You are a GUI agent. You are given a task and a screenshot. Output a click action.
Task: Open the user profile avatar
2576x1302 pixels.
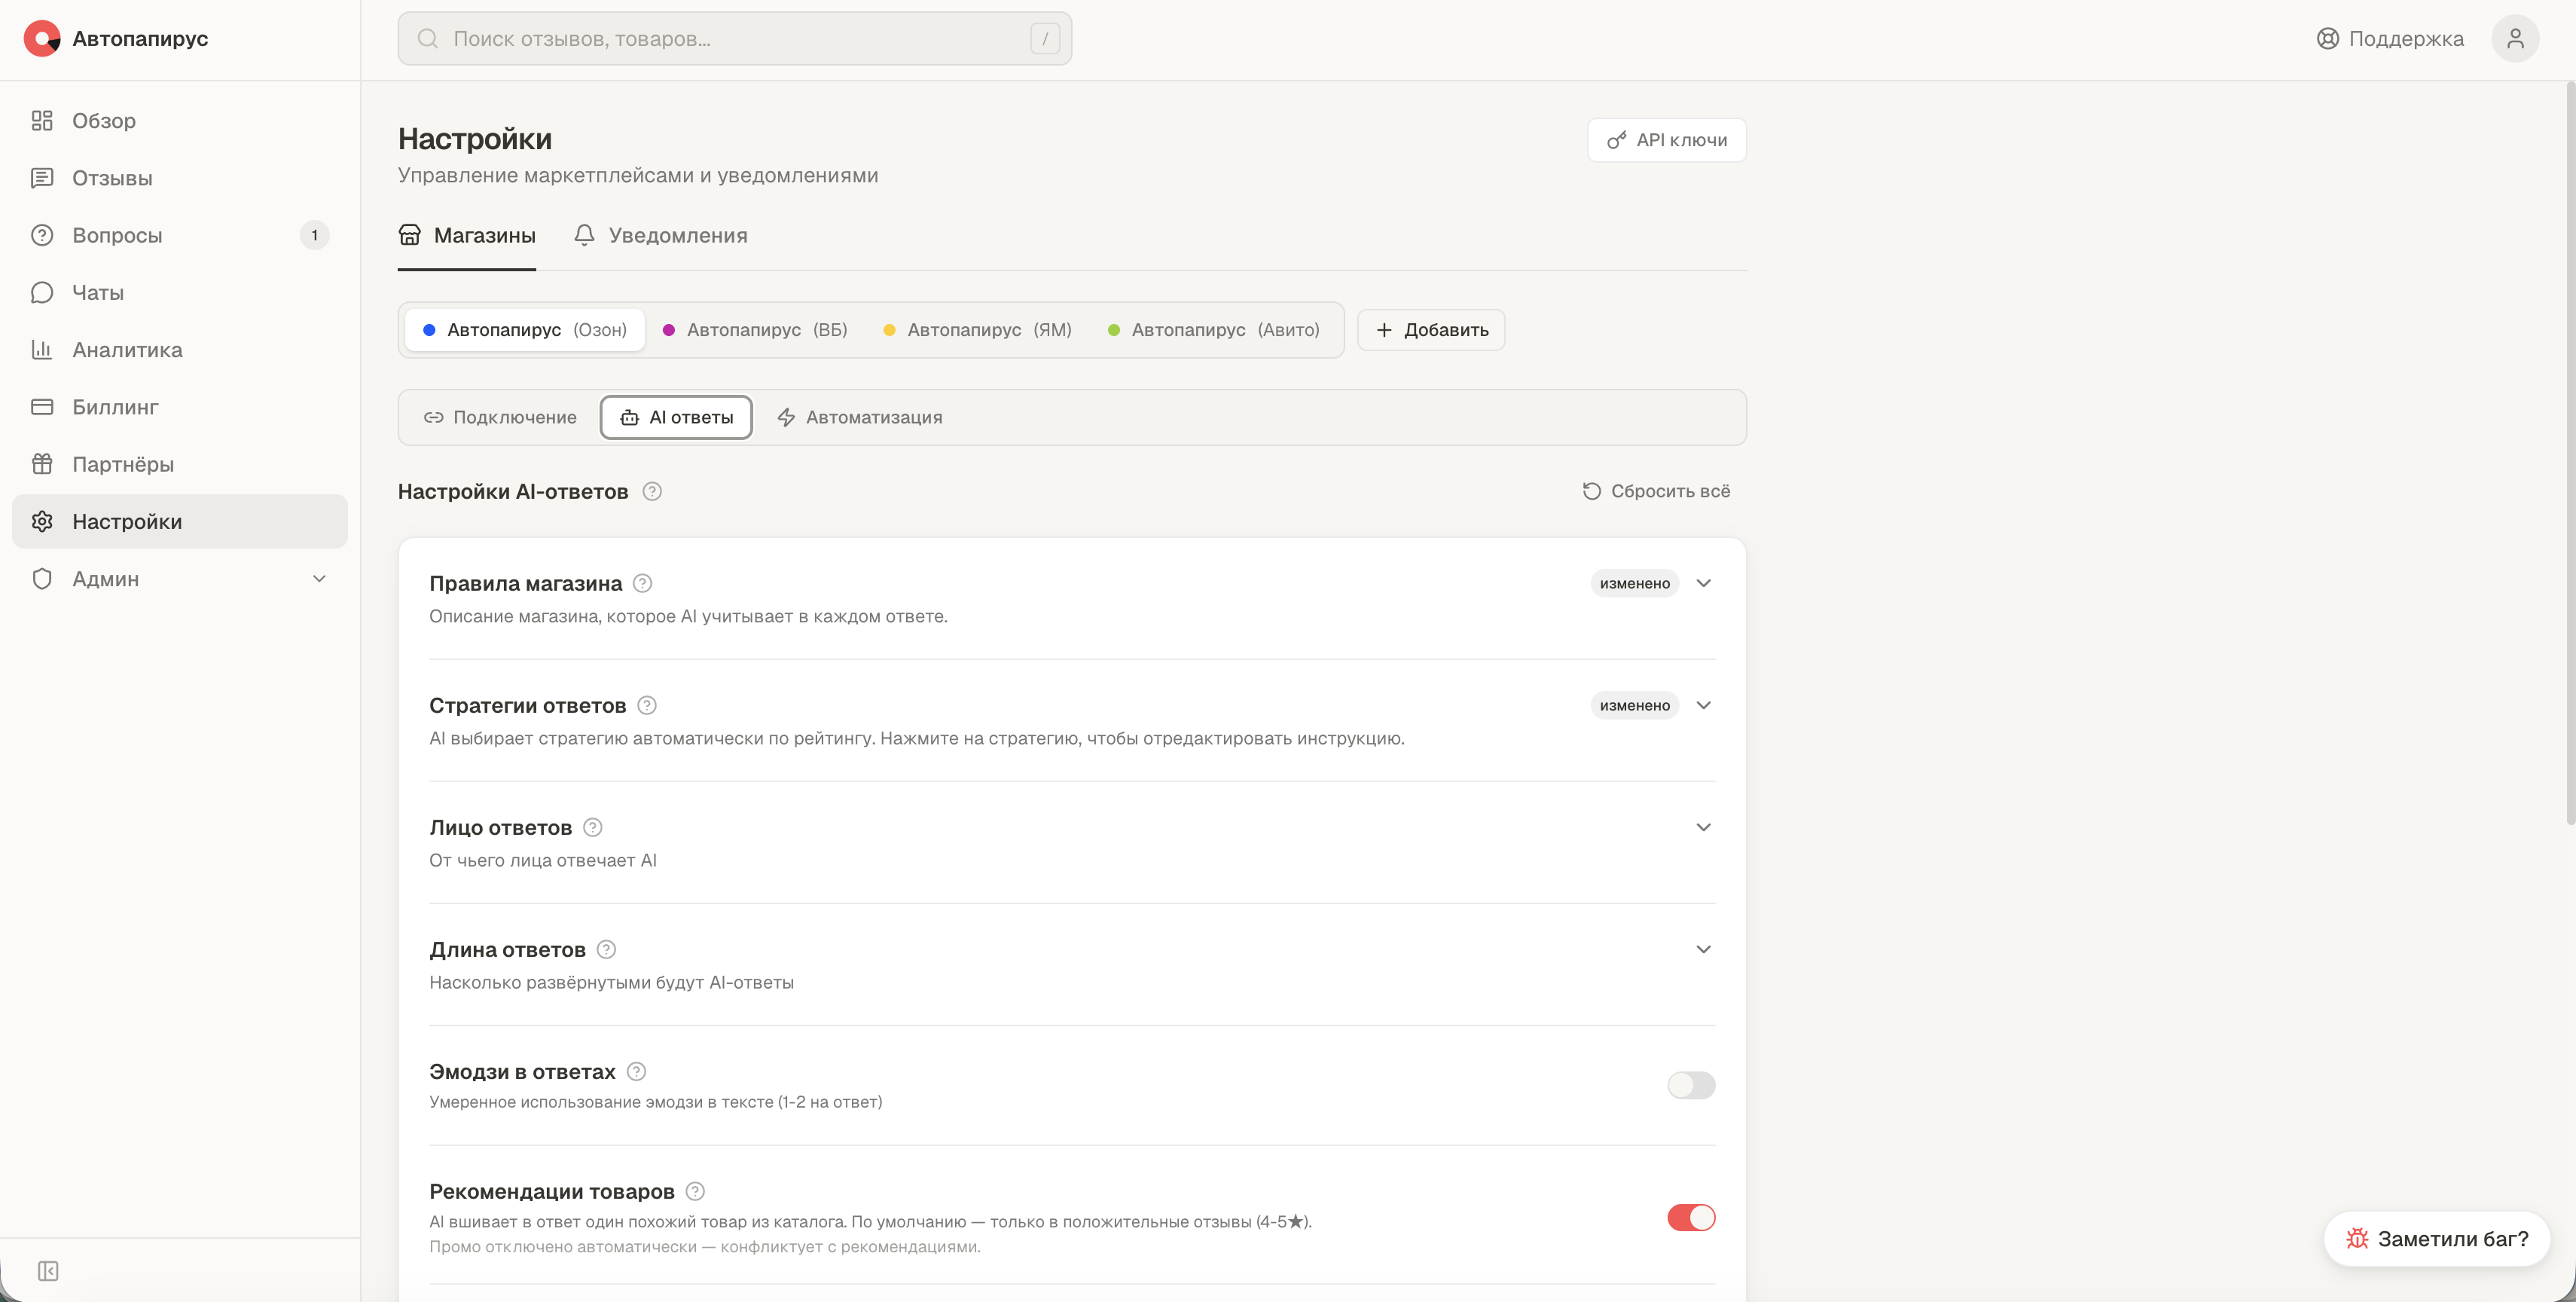pos(2515,39)
